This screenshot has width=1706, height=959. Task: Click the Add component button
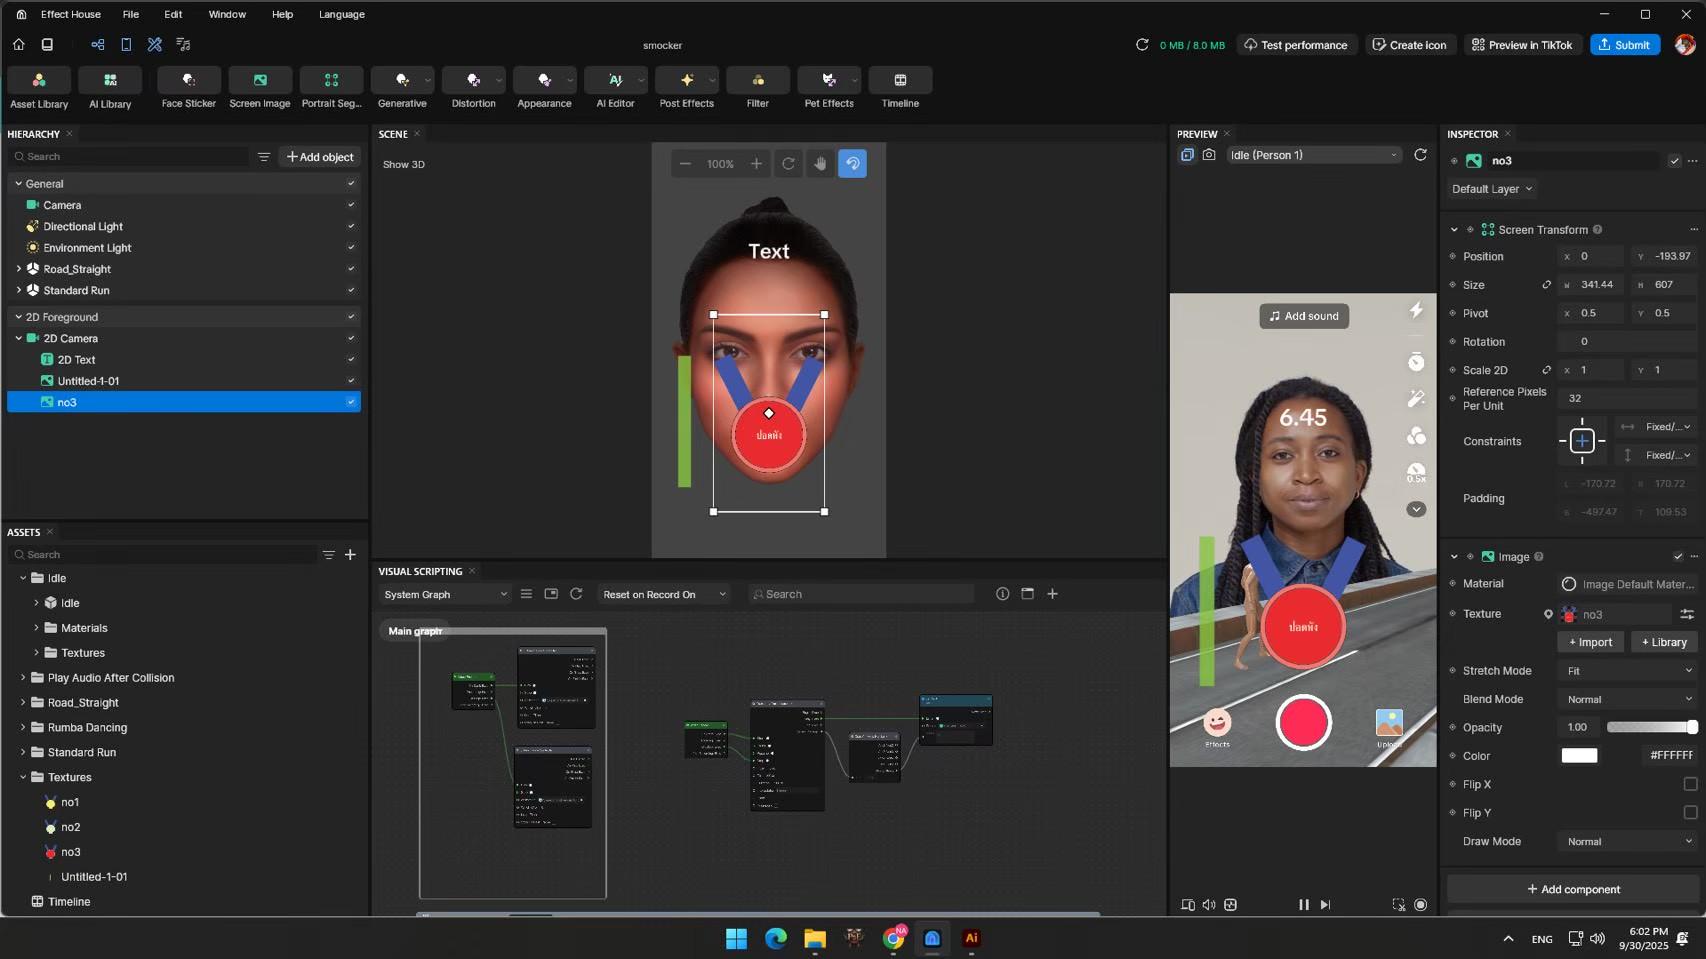(x=1573, y=889)
